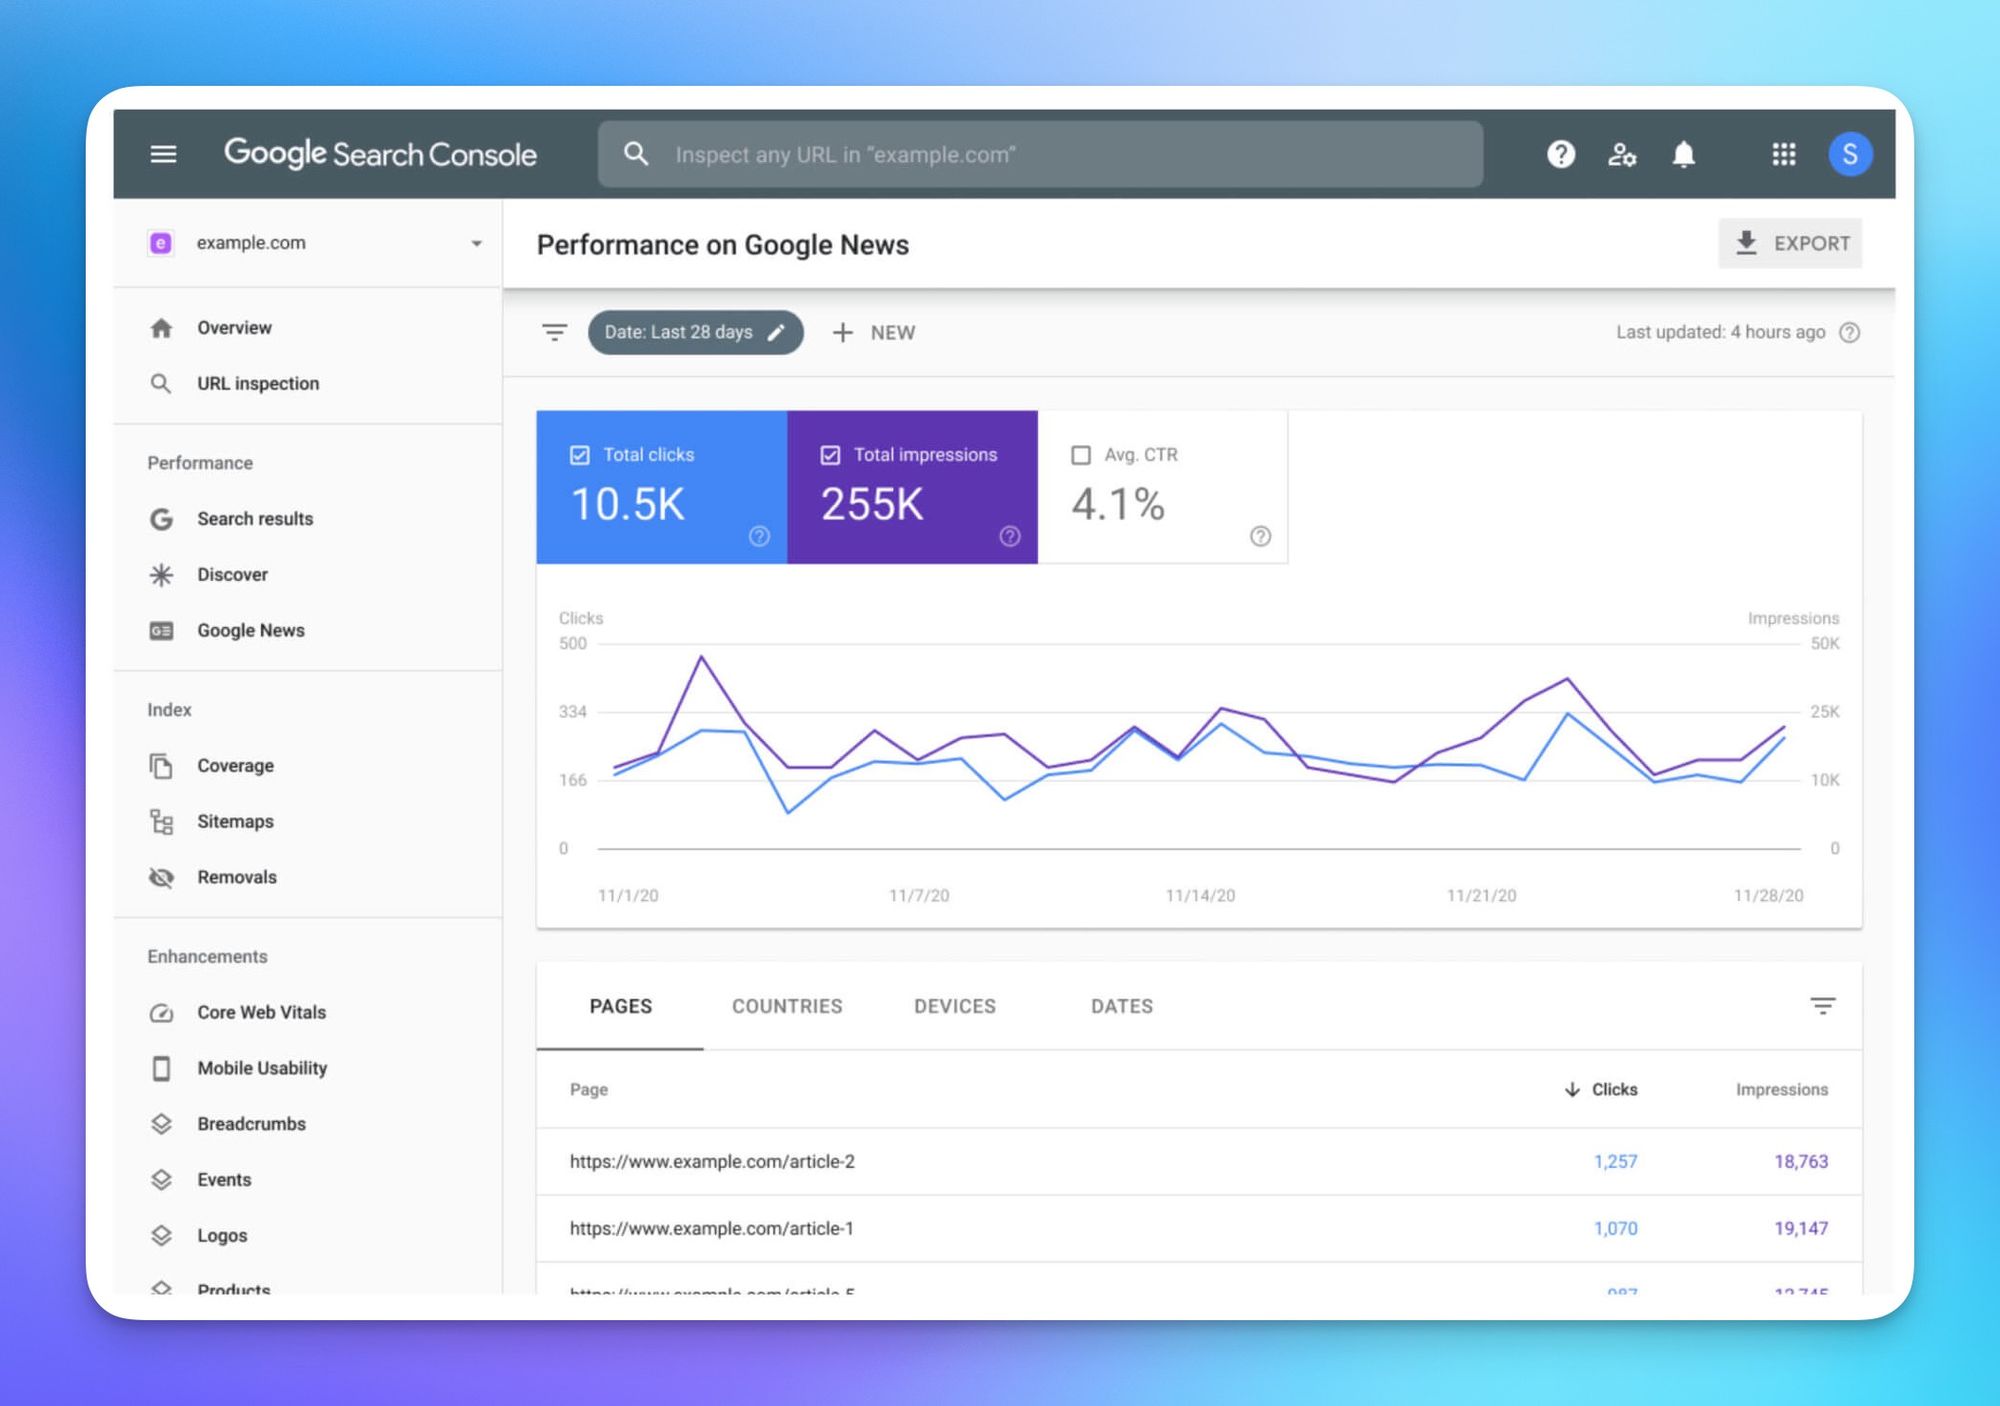Image resolution: width=2000 pixels, height=1406 pixels.
Task: Open Overview in the sidebar
Action: 234,328
